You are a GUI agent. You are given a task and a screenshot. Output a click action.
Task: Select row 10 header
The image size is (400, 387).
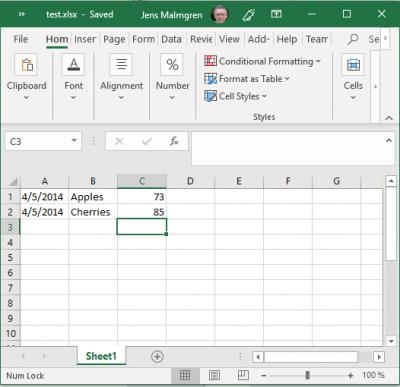[x=10, y=333]
